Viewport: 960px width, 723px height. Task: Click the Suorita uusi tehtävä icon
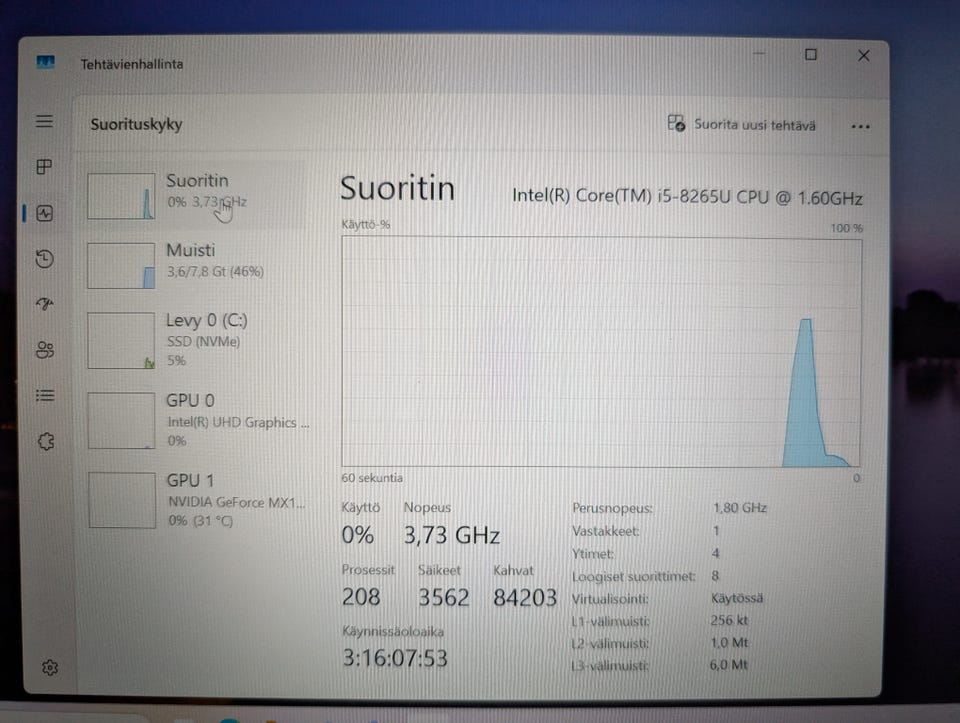pos(676,123)
